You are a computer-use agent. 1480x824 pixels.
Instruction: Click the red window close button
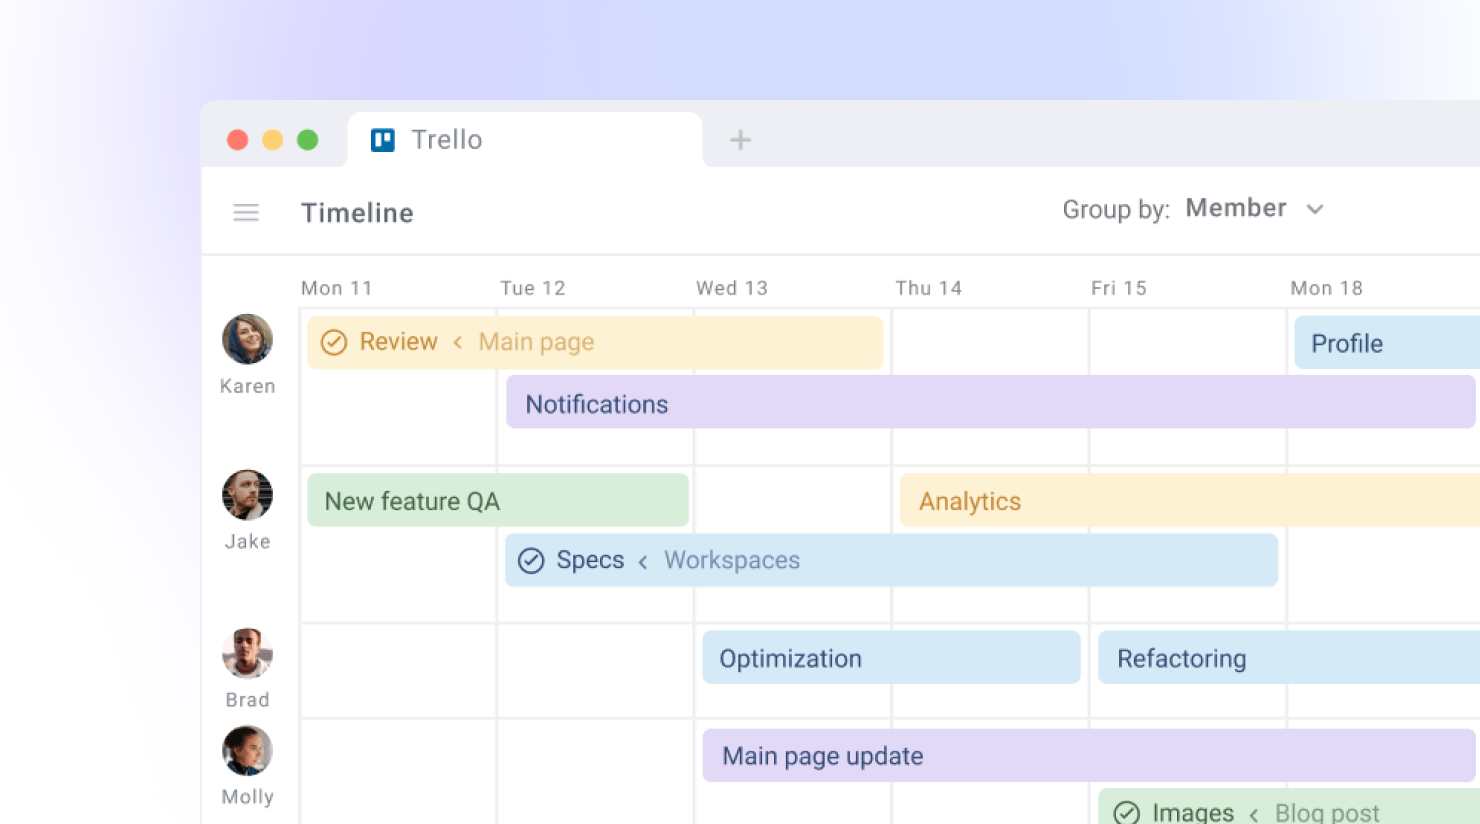click(238, 140)
